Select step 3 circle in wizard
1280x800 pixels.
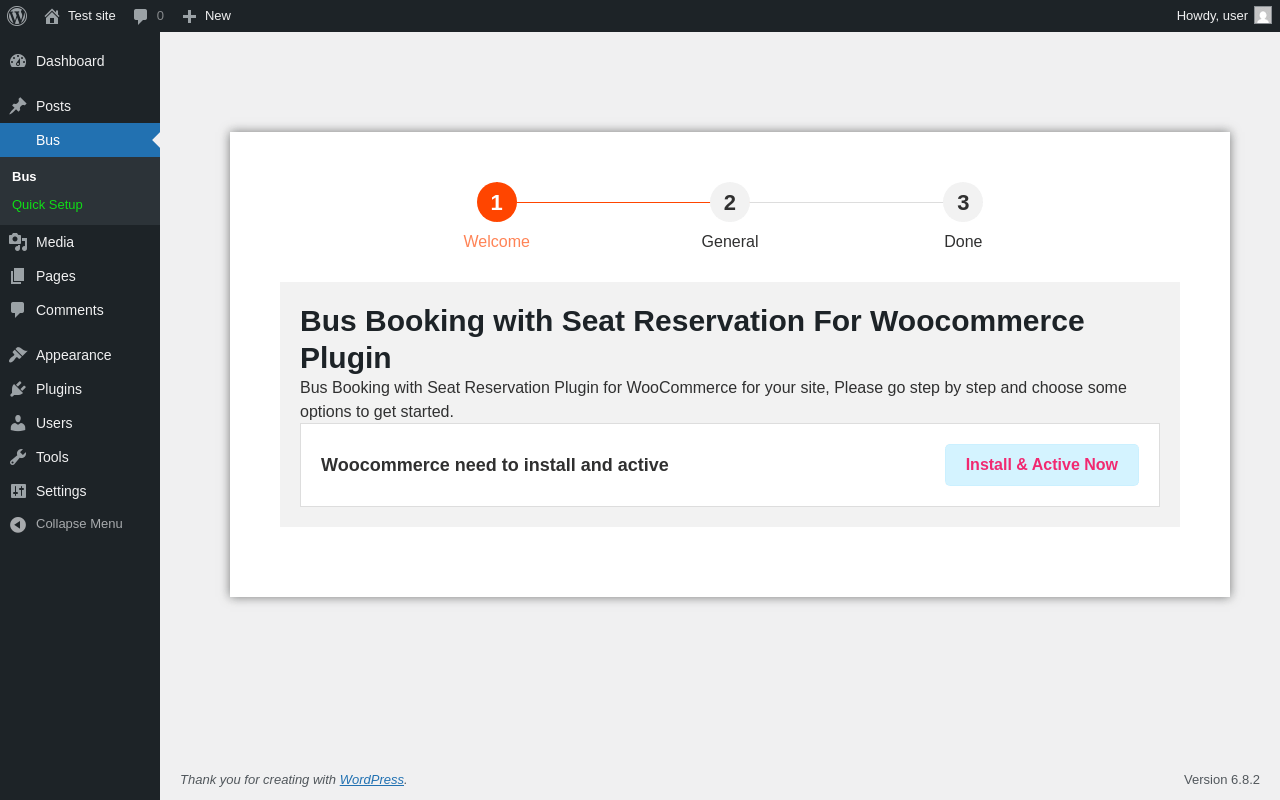point(963,202)
